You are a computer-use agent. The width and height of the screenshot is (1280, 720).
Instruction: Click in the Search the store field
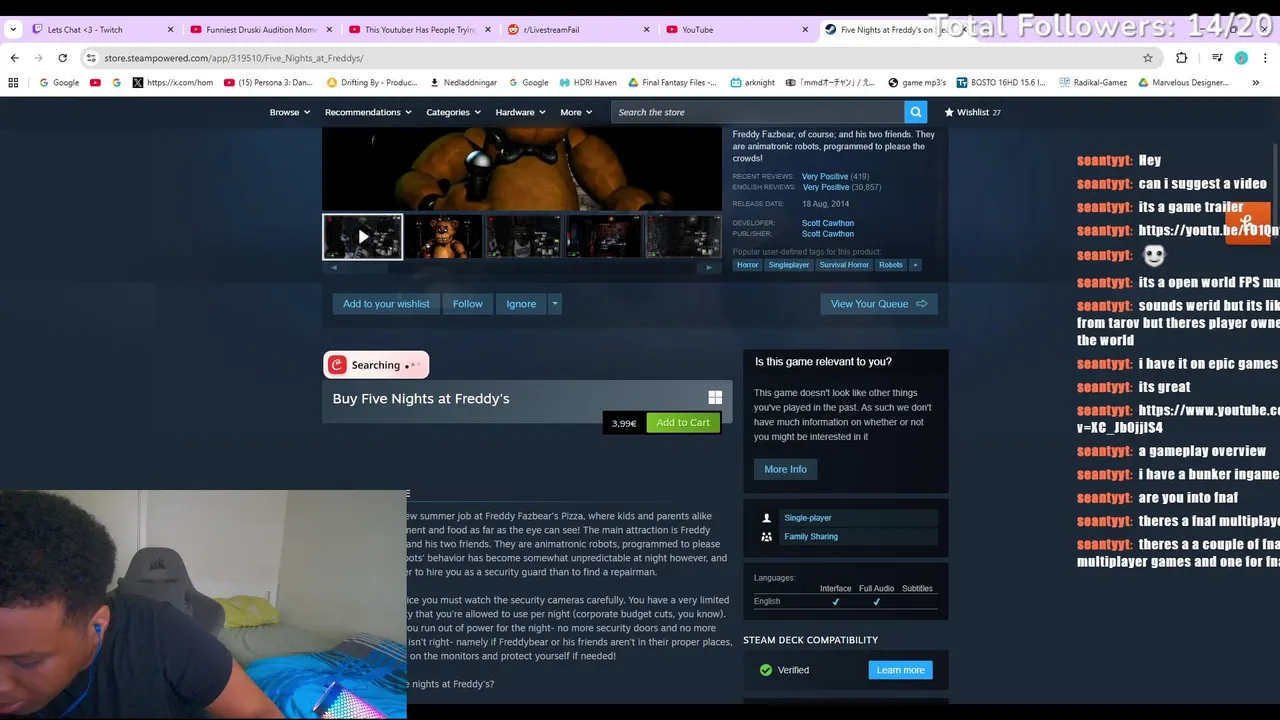pos(758,112)
